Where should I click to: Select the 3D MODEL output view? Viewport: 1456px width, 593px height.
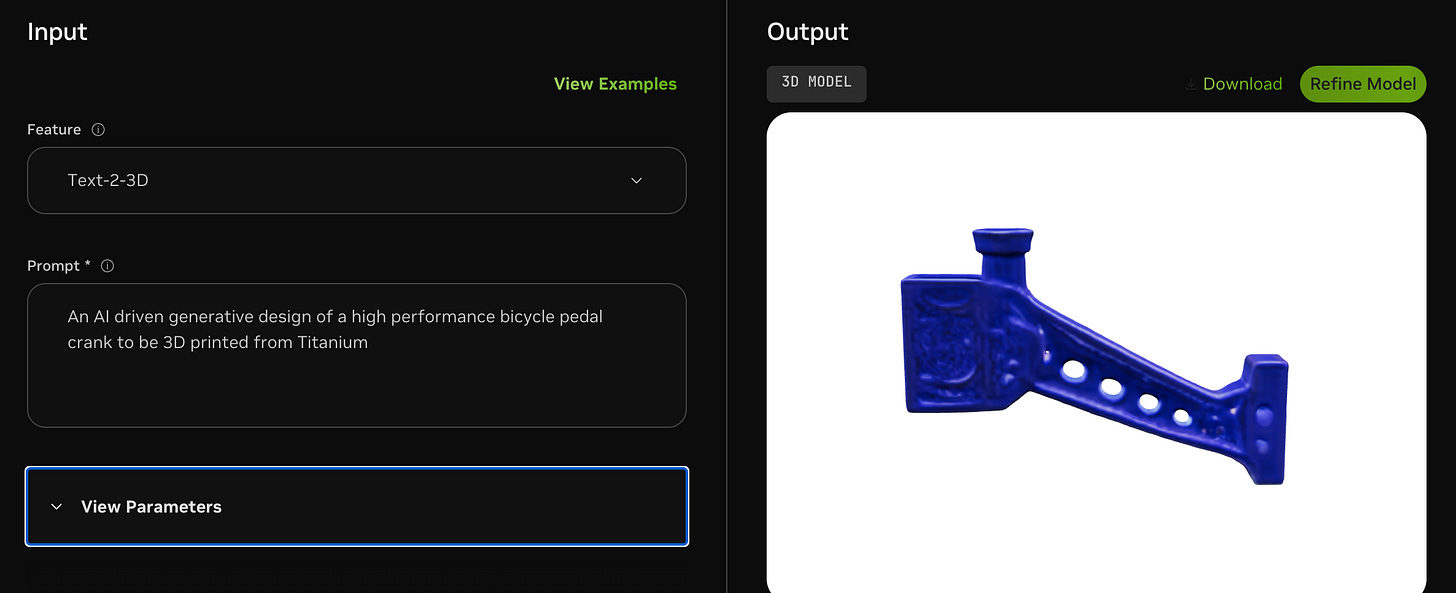pos(816,84)
